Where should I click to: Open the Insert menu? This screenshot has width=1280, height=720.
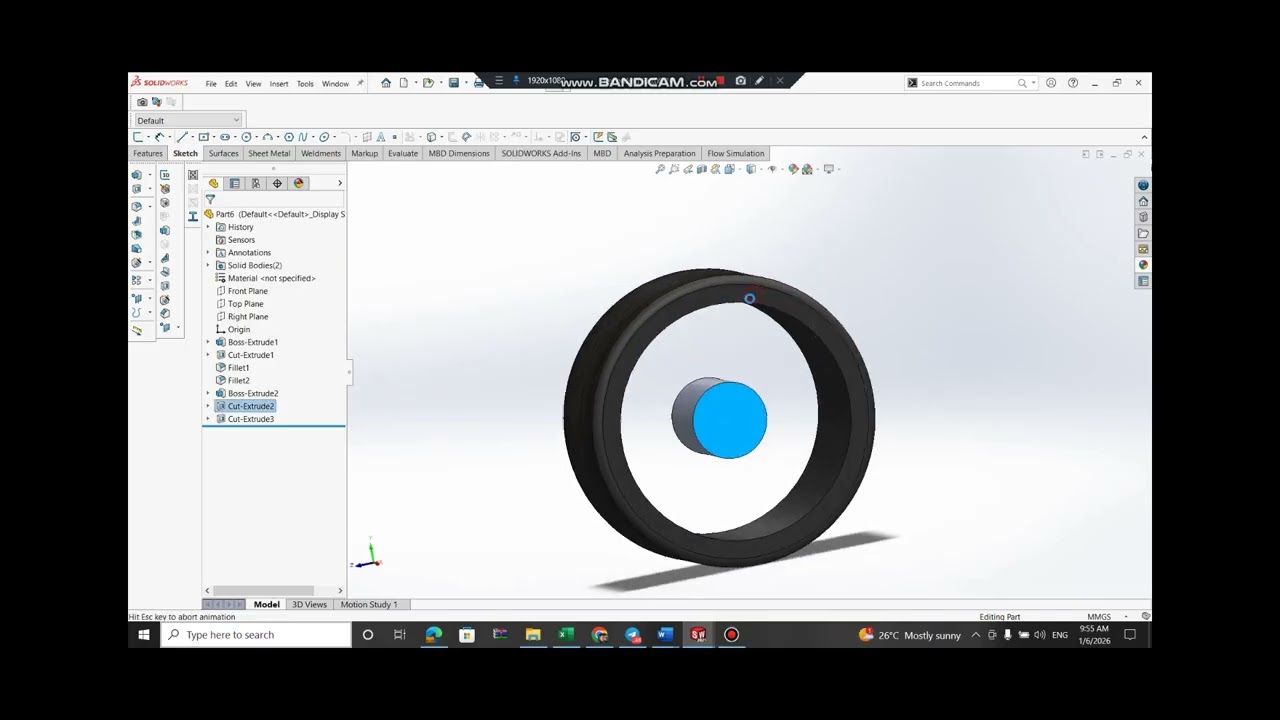click(x=279, y=84)
